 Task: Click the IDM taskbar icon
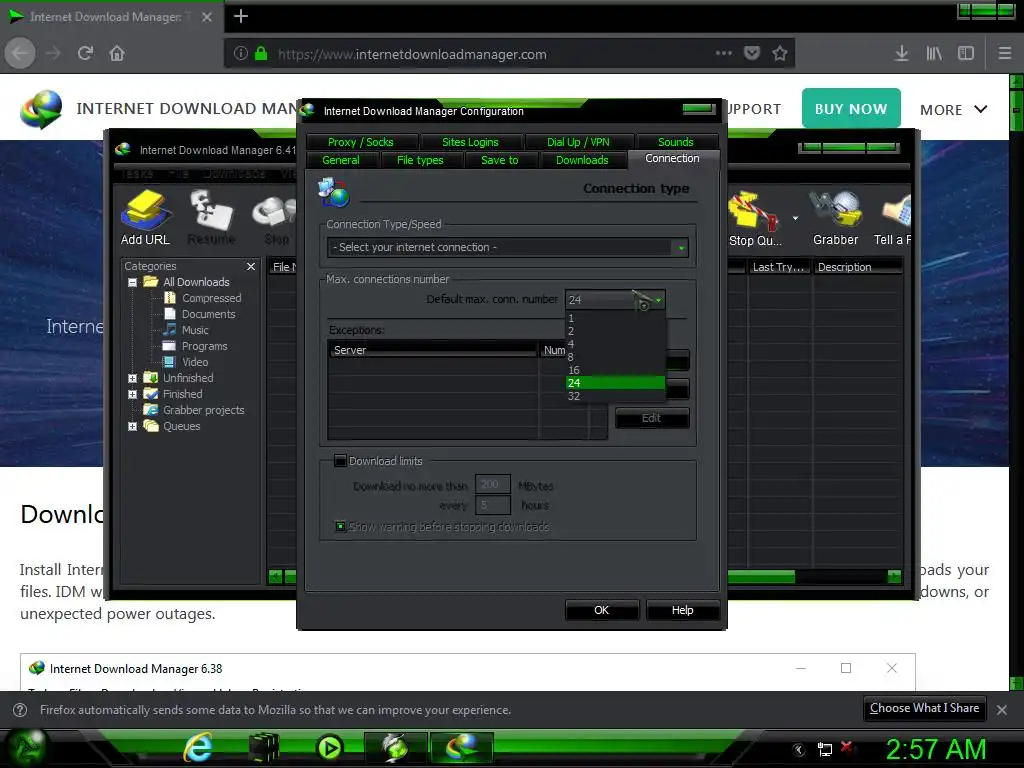tap(461, 748)
